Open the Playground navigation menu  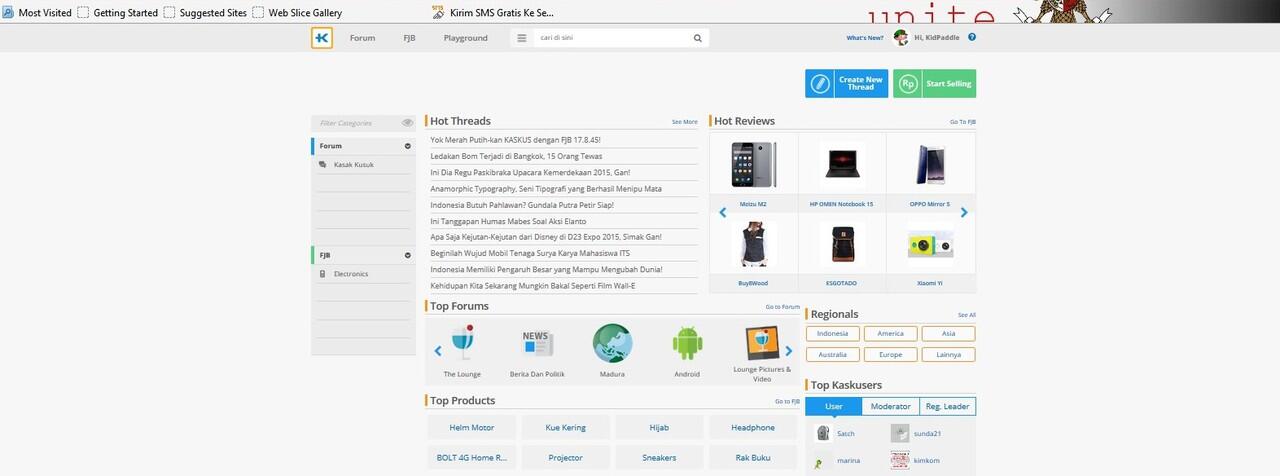tap(466, 38)
